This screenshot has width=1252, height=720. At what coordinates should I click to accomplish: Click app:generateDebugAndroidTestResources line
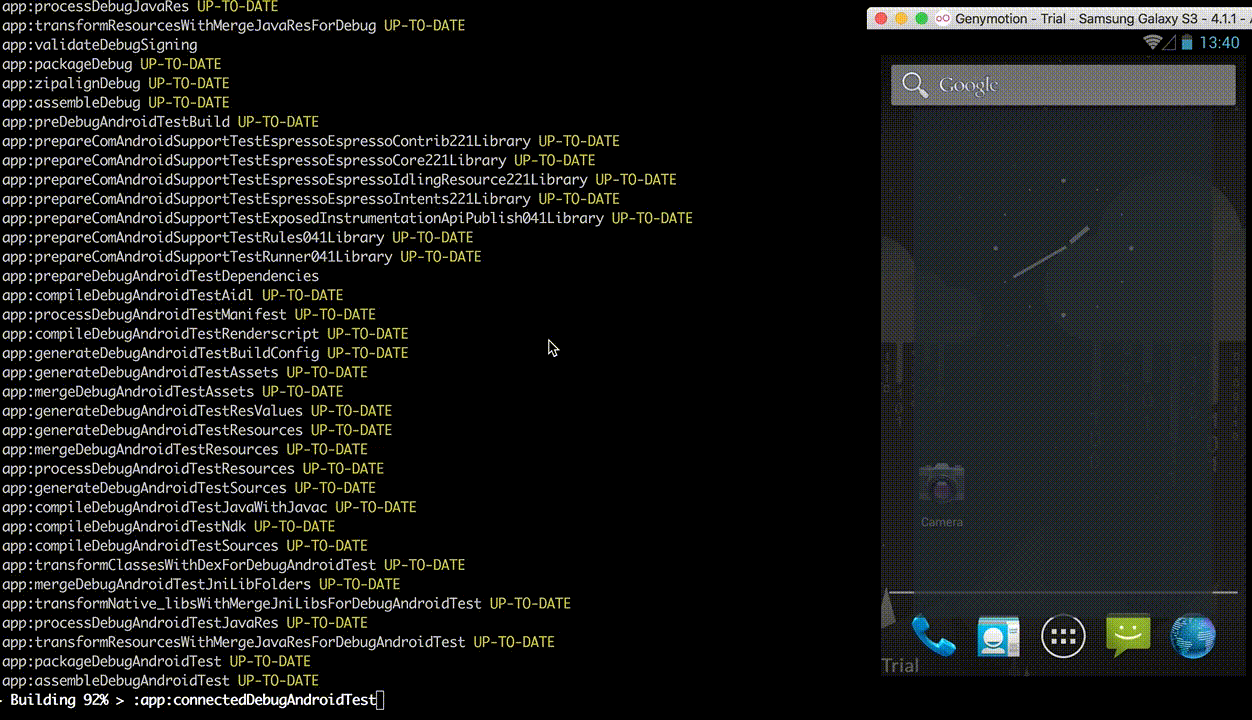197,430
